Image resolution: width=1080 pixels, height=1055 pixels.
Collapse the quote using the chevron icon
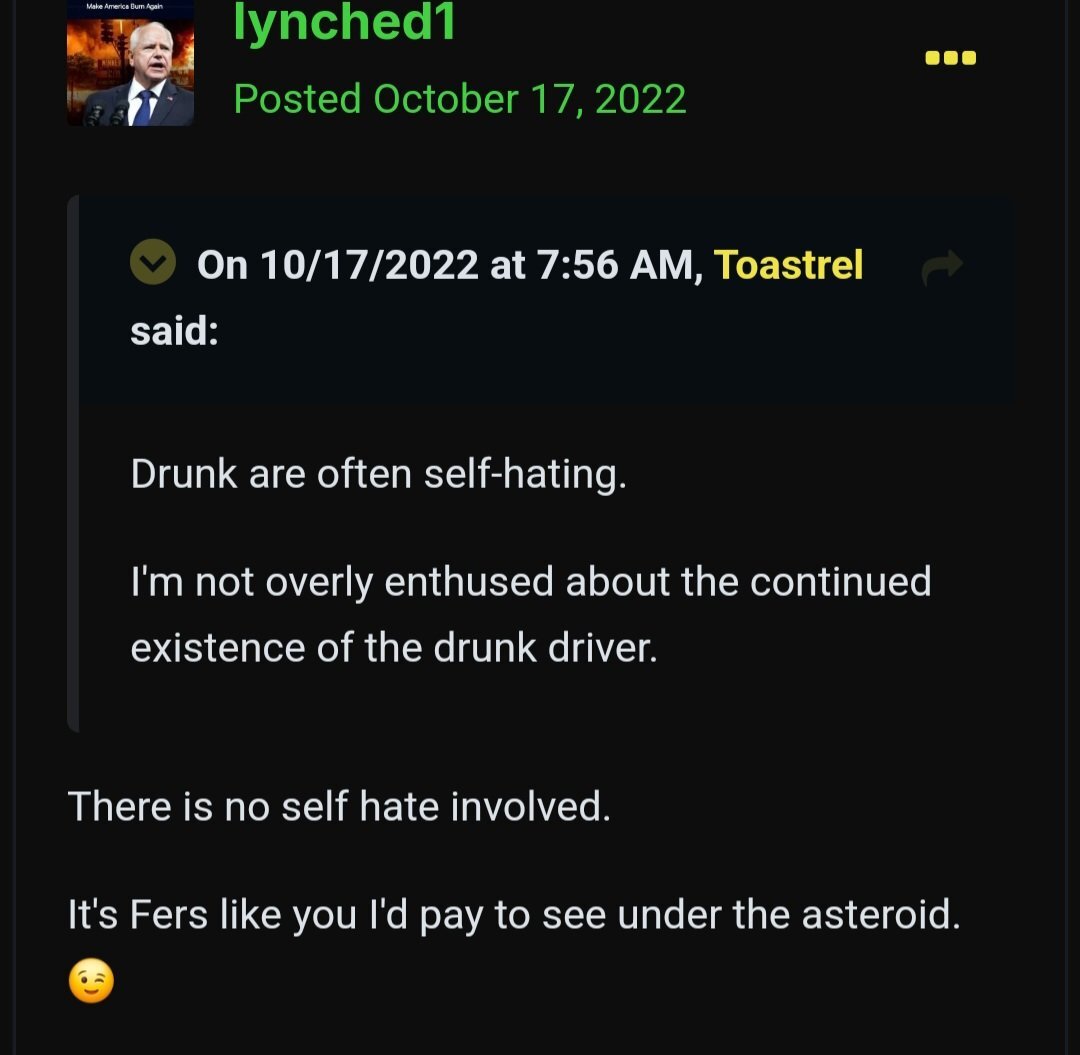coord(153,264)
